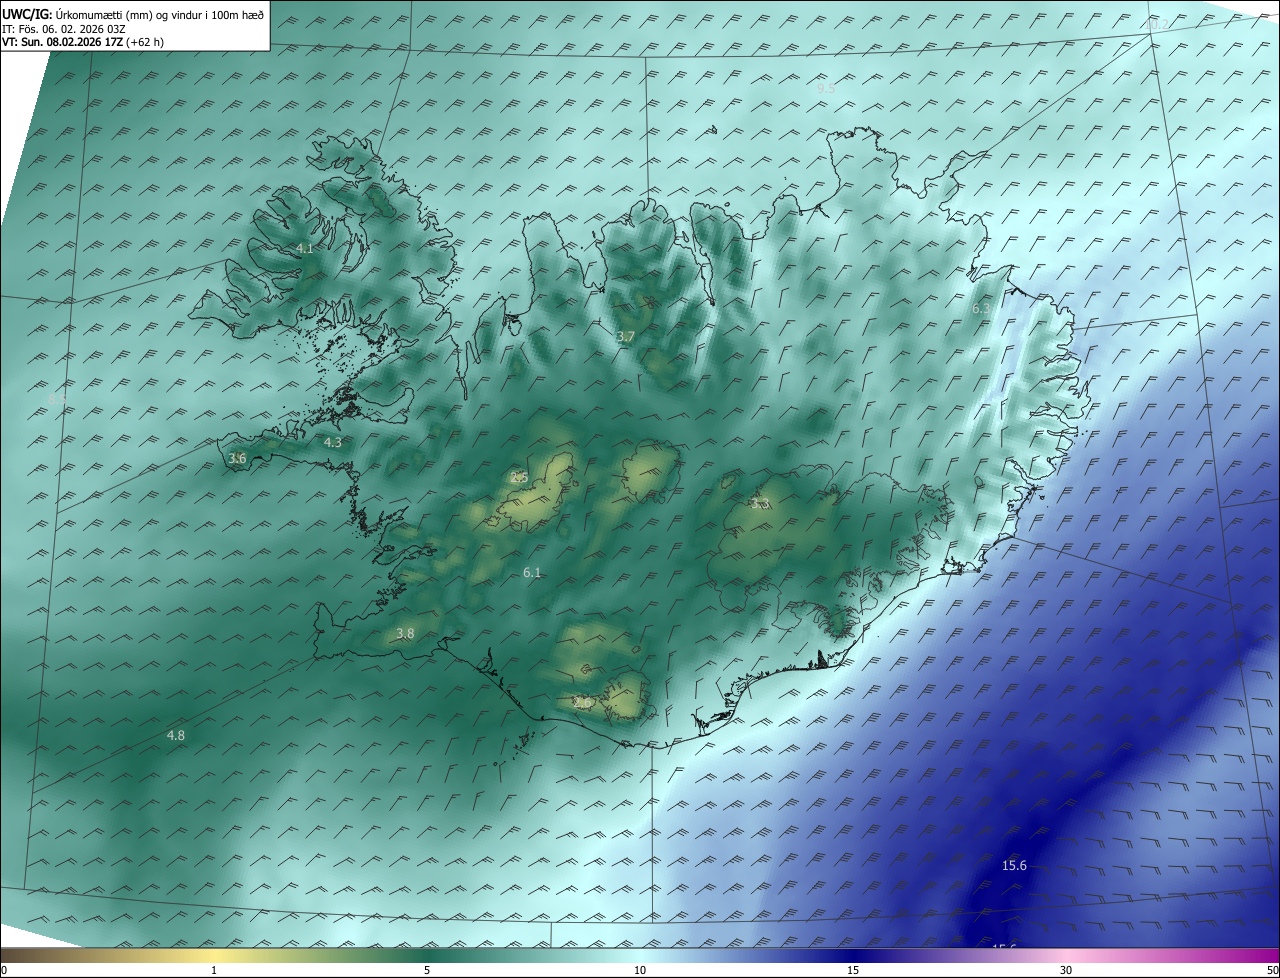Click the 4.3 value on the map

[333, 442]
